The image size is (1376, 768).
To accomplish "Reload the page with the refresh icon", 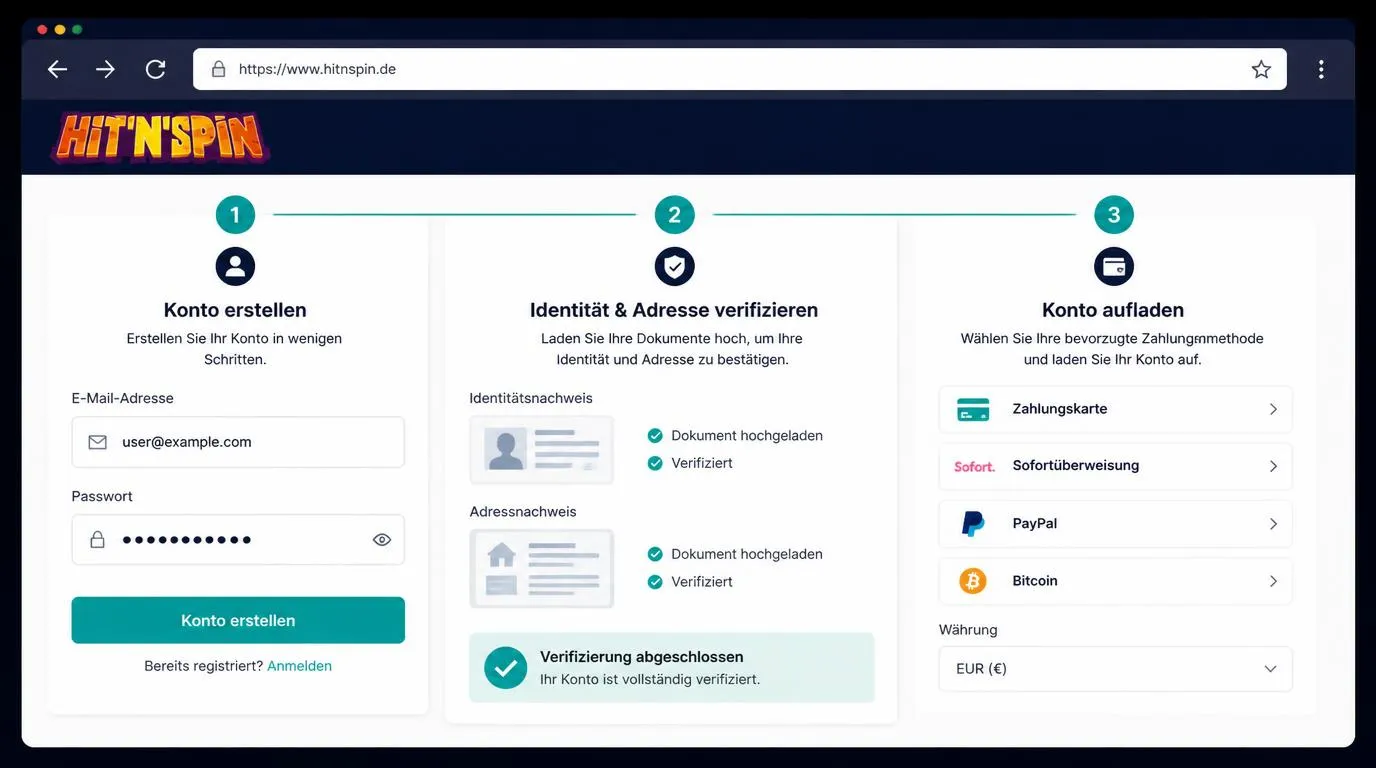I will (x=155, y=69).
